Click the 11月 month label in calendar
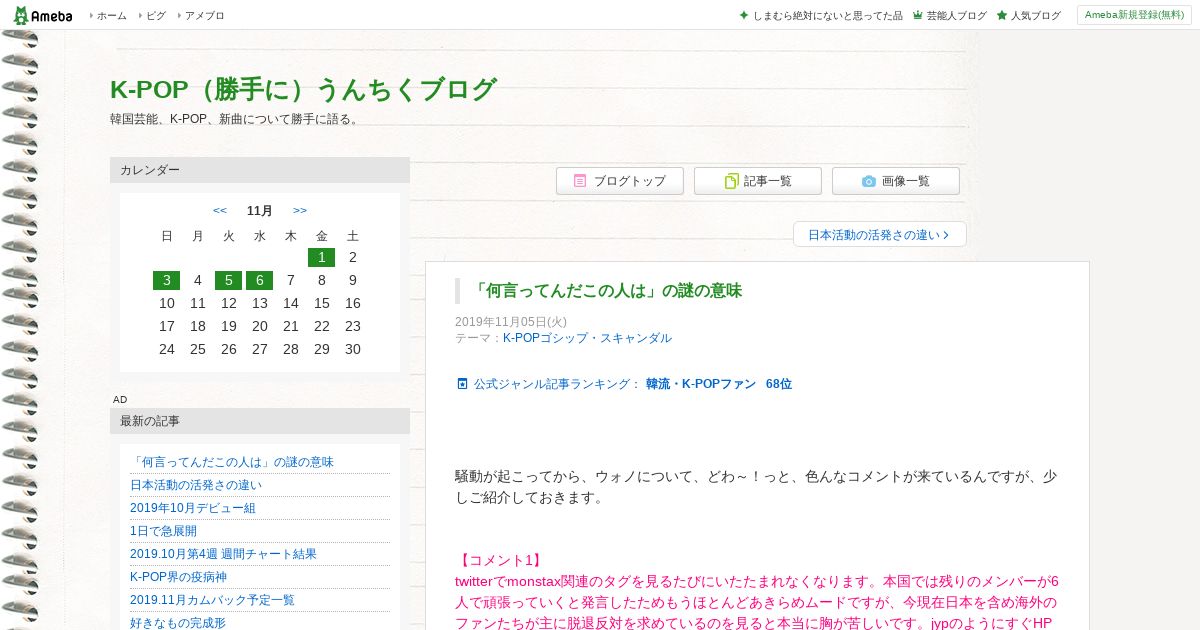Viewport: 1200px width, 630px height. click(260, 210)
